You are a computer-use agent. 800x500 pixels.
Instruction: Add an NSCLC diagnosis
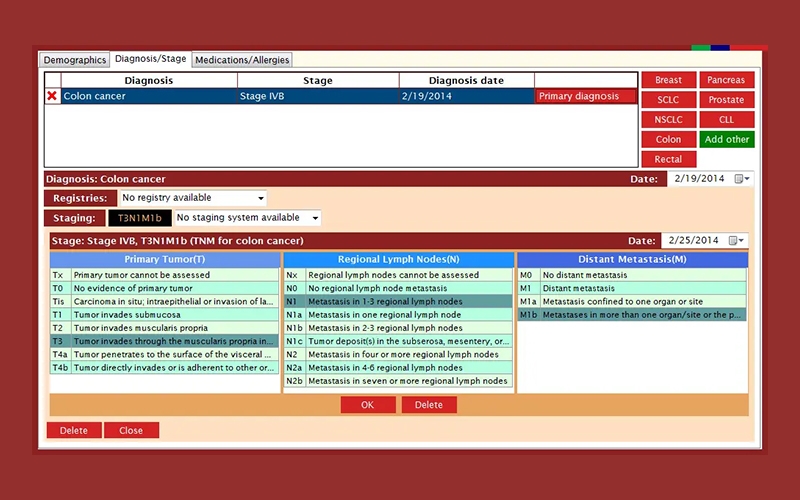tap(668, 119)
